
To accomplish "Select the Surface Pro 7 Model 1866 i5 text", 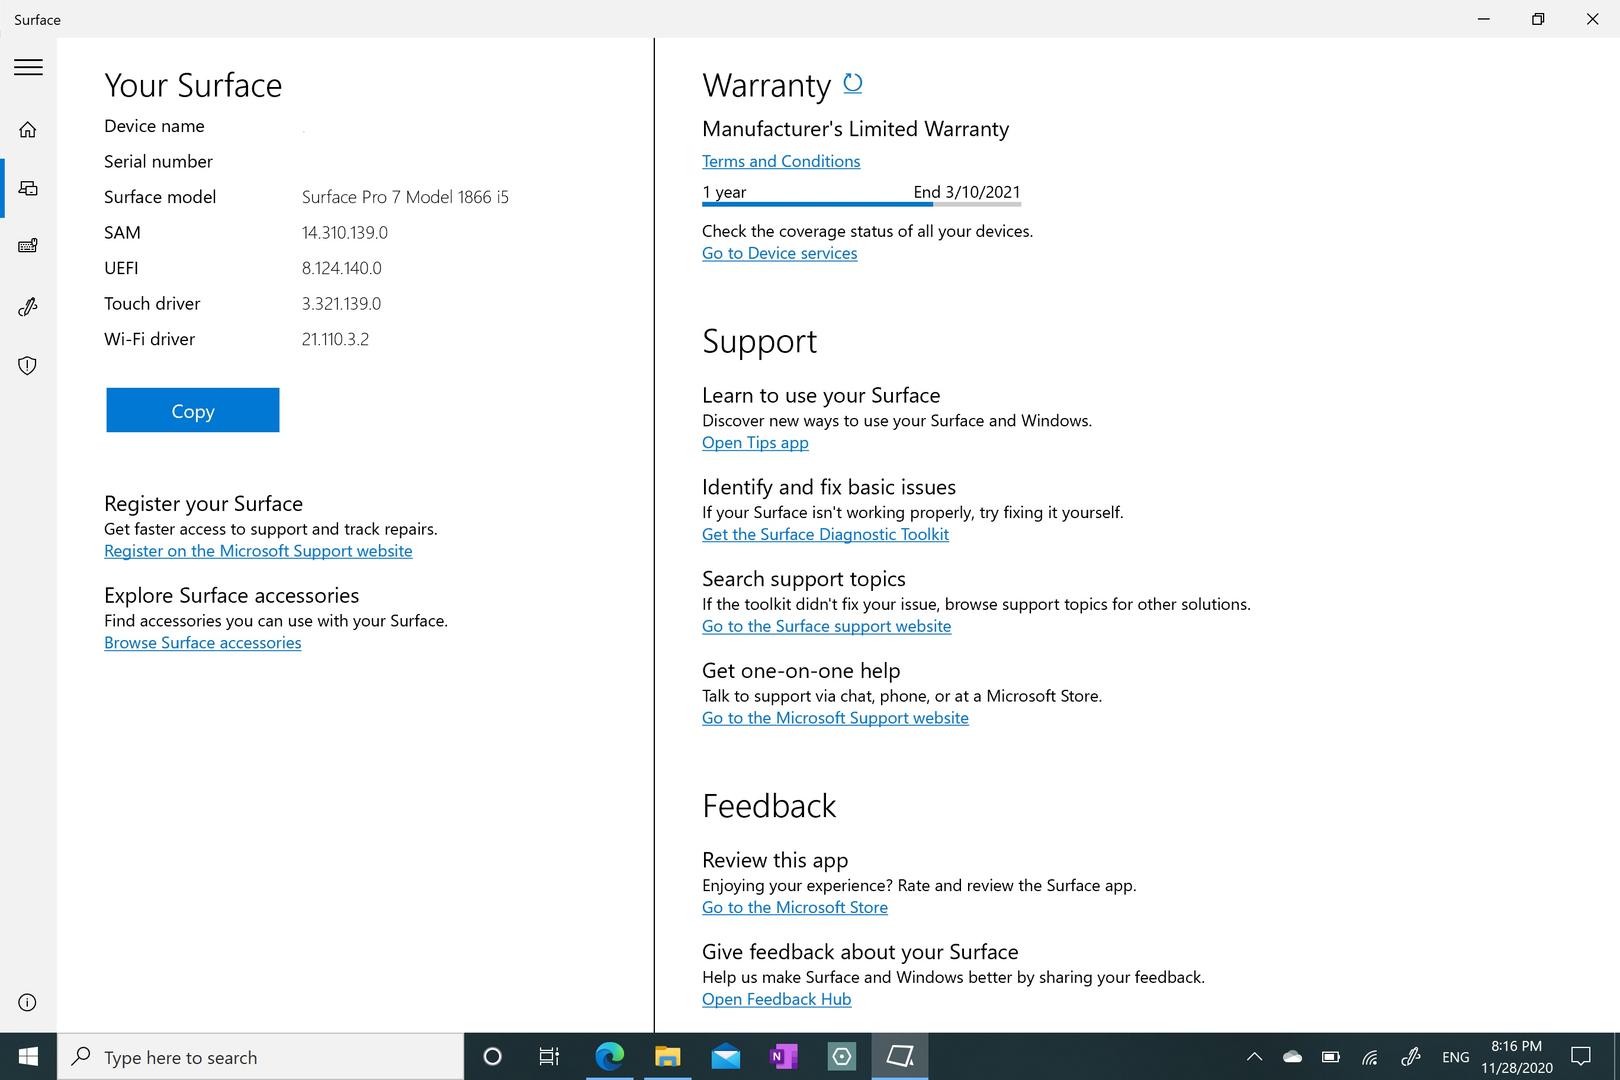I will pyautogui.click(x=405, y=197).
